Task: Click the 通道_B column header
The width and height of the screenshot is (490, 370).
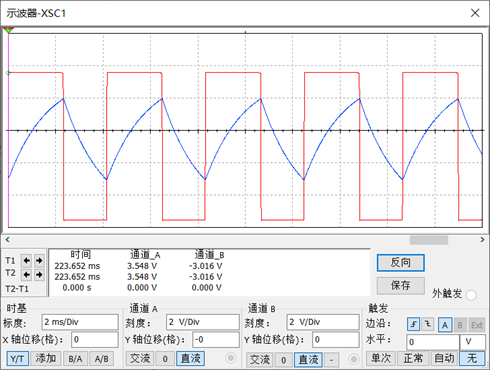Action: click(209, 255)
